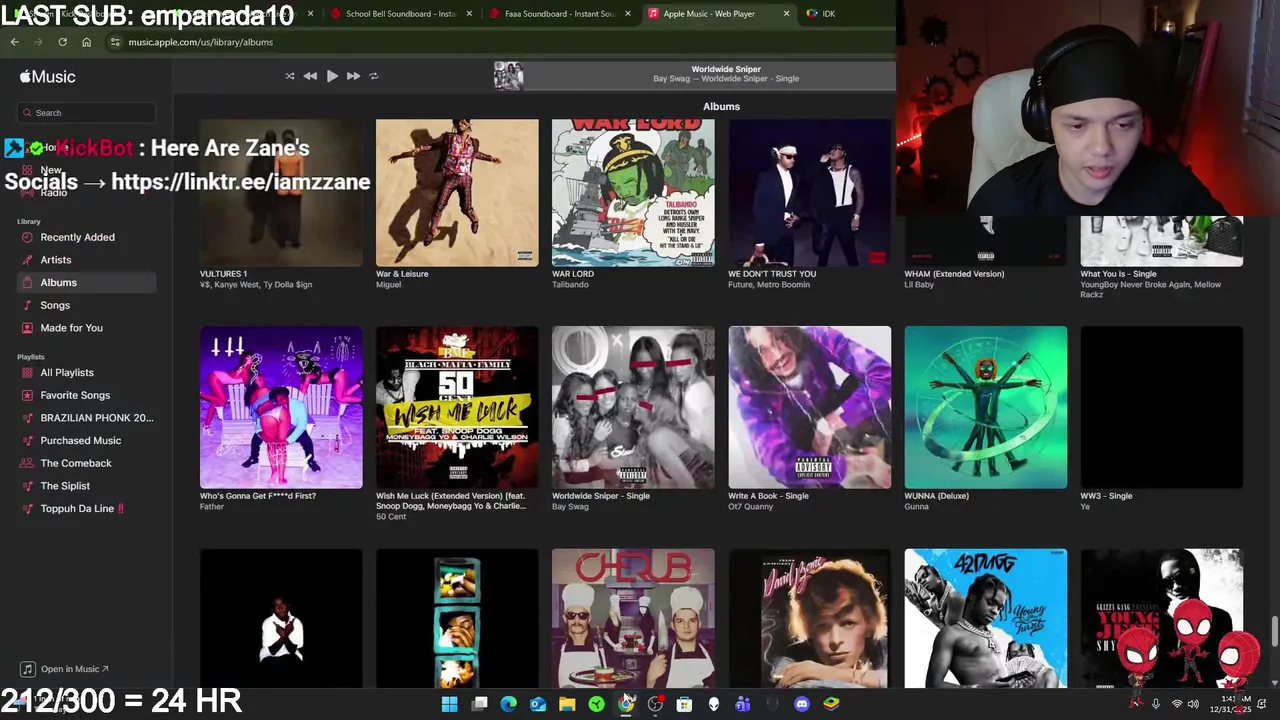Image resolution: width=1280 pixels, height=720 pixels.
Task: Click the browser back arrow
Action: [15, 42]
